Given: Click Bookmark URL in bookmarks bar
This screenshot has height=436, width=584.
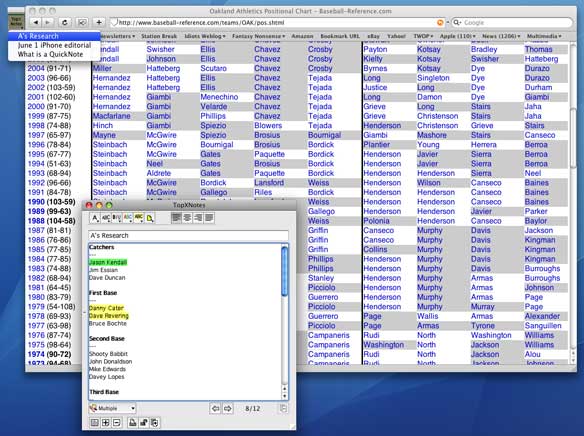Looking at the screenshot, I should pyautogui.click(x=340, y=36).
